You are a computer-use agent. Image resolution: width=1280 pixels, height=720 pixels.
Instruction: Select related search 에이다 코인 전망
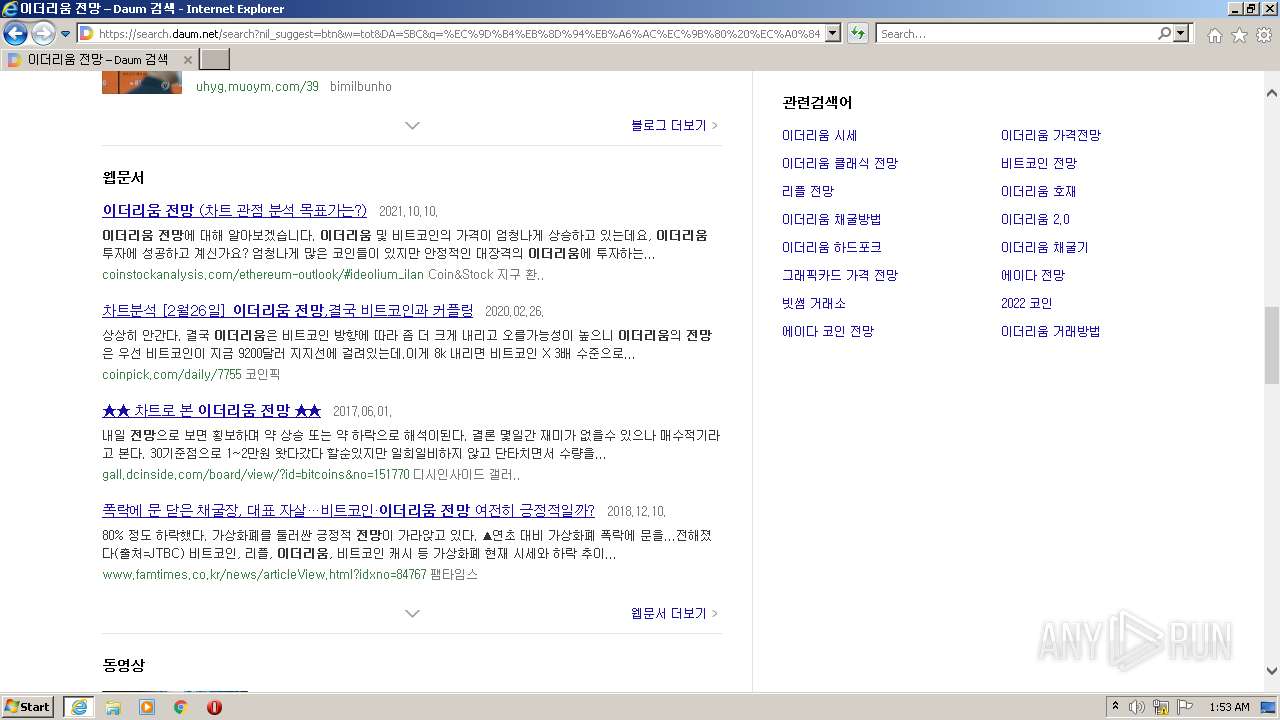tap(828, 331)
